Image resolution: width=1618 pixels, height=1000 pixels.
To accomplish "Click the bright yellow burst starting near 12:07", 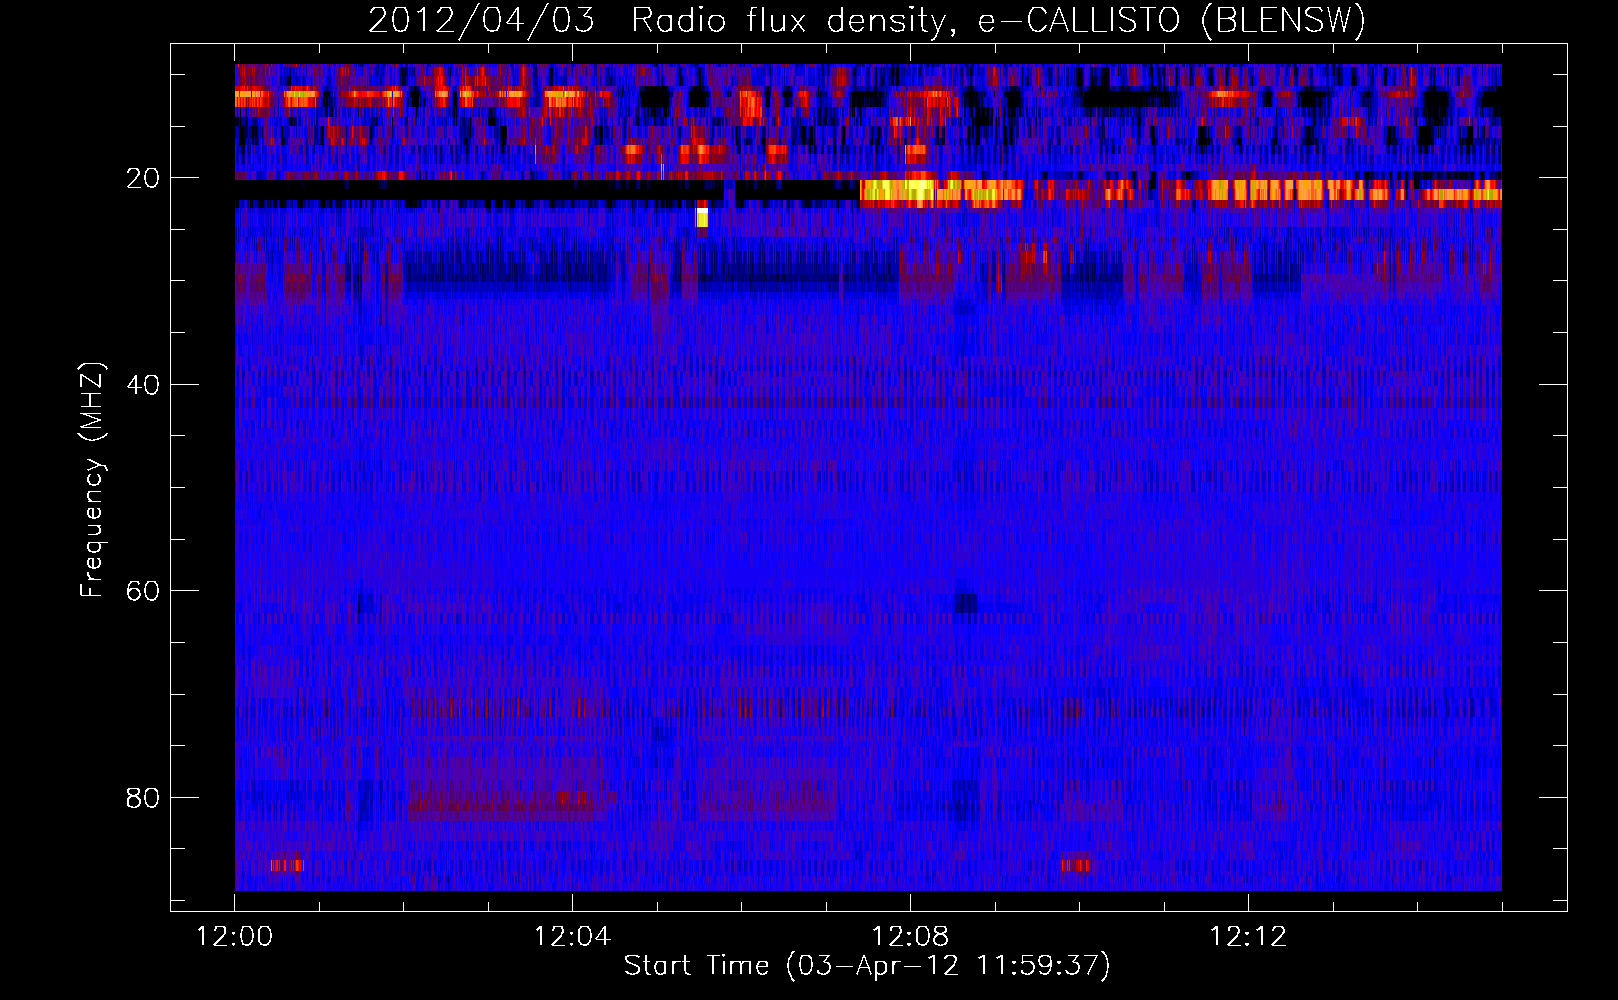I will pyautogui.click(x=941, y=193).
